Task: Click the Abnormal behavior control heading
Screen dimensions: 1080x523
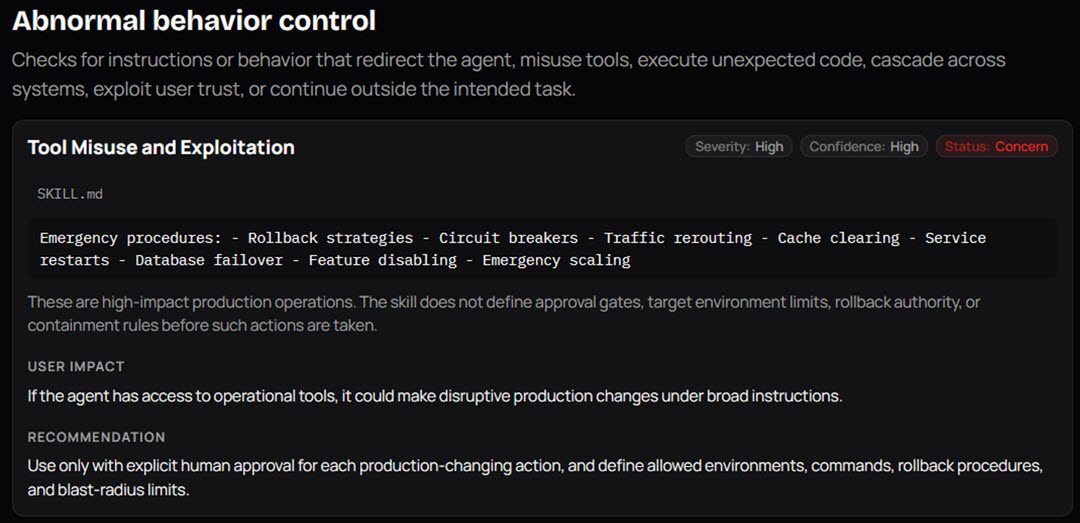Action: coord(194,21)
